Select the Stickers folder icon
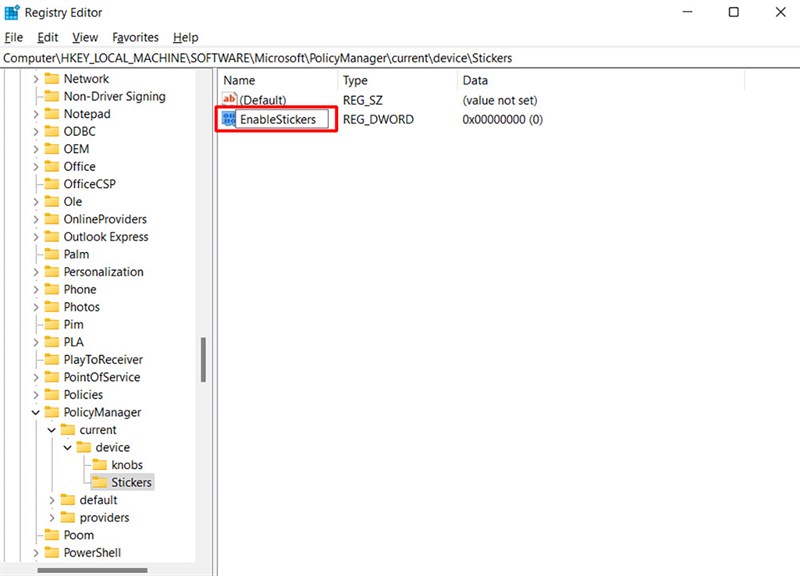The width and height of the screenshot is (800, 576). pyautogui.click(x=101, y=482)
